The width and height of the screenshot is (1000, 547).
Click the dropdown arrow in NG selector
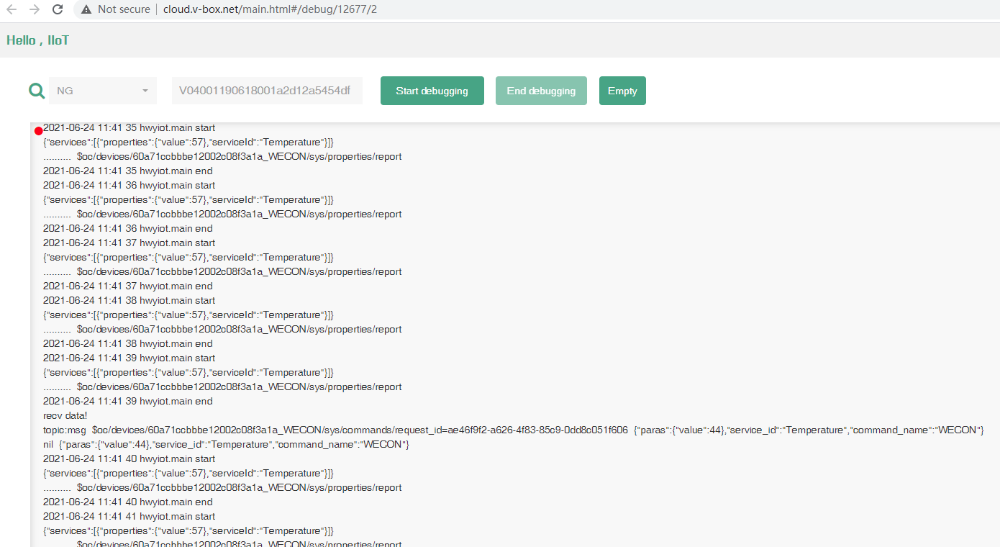[145, 91]
